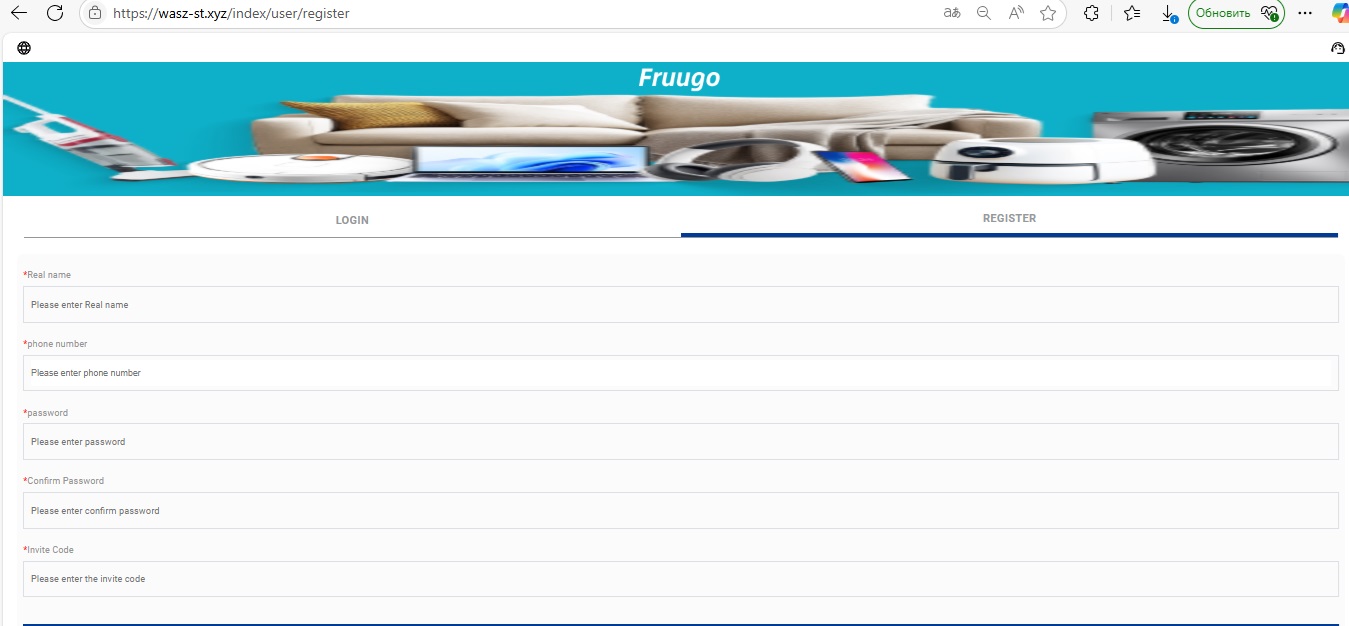Image resolution: width=1349 pixels, height=626 pixels.
Task: Click the Fruugo banner title
Action: coord(679,78)
